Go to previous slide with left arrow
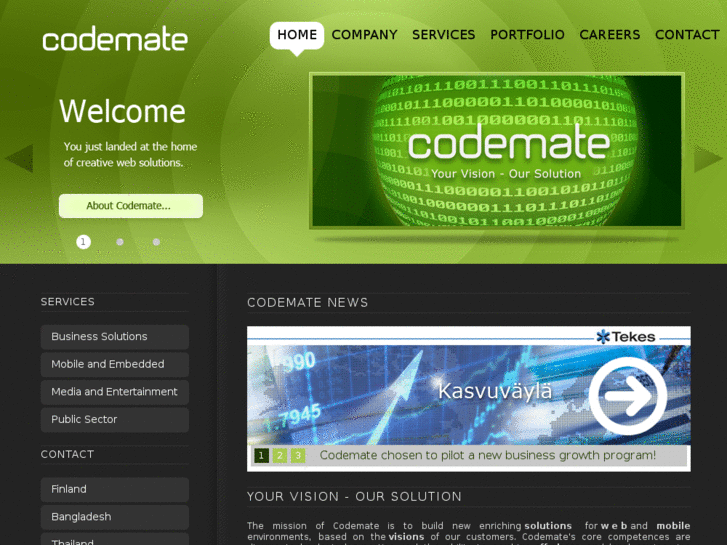This screenshot has width=727, height=545. [19, 158]
